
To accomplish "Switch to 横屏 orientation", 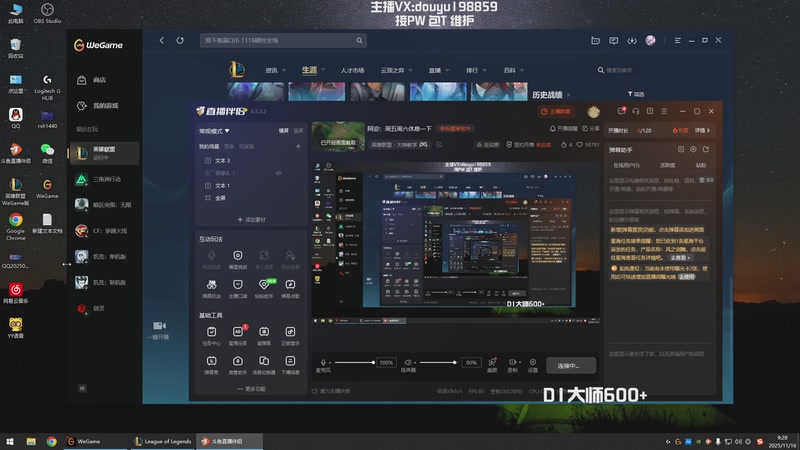I will coord(284,131).
